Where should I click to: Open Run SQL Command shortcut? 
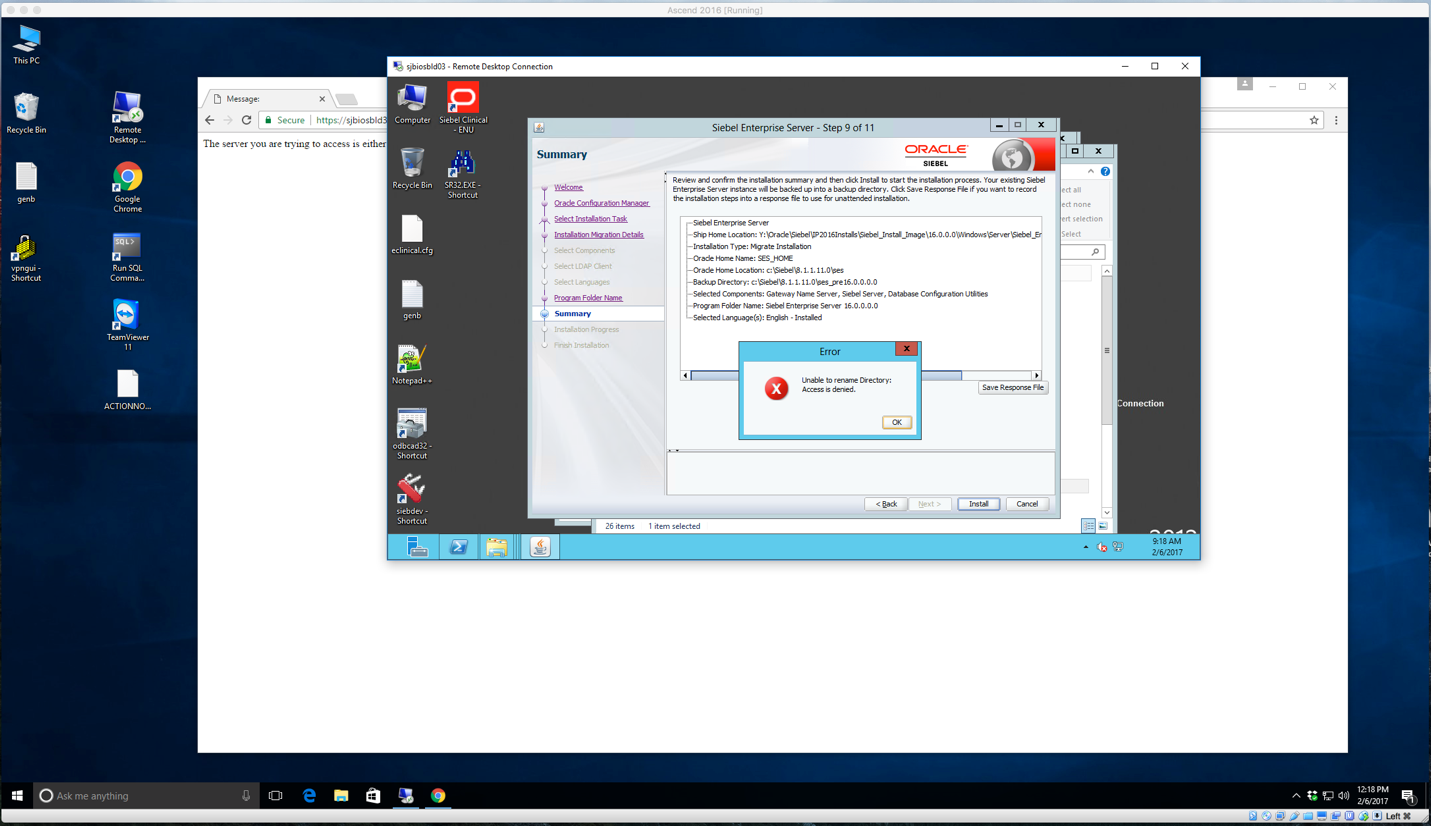(127, 258)
